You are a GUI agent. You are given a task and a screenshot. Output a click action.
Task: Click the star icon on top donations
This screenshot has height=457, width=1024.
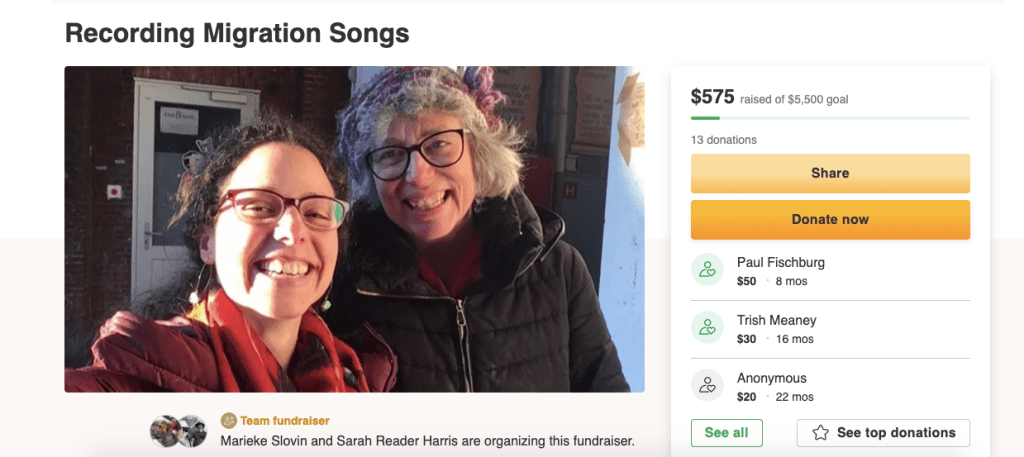click(x=820, y=433)
